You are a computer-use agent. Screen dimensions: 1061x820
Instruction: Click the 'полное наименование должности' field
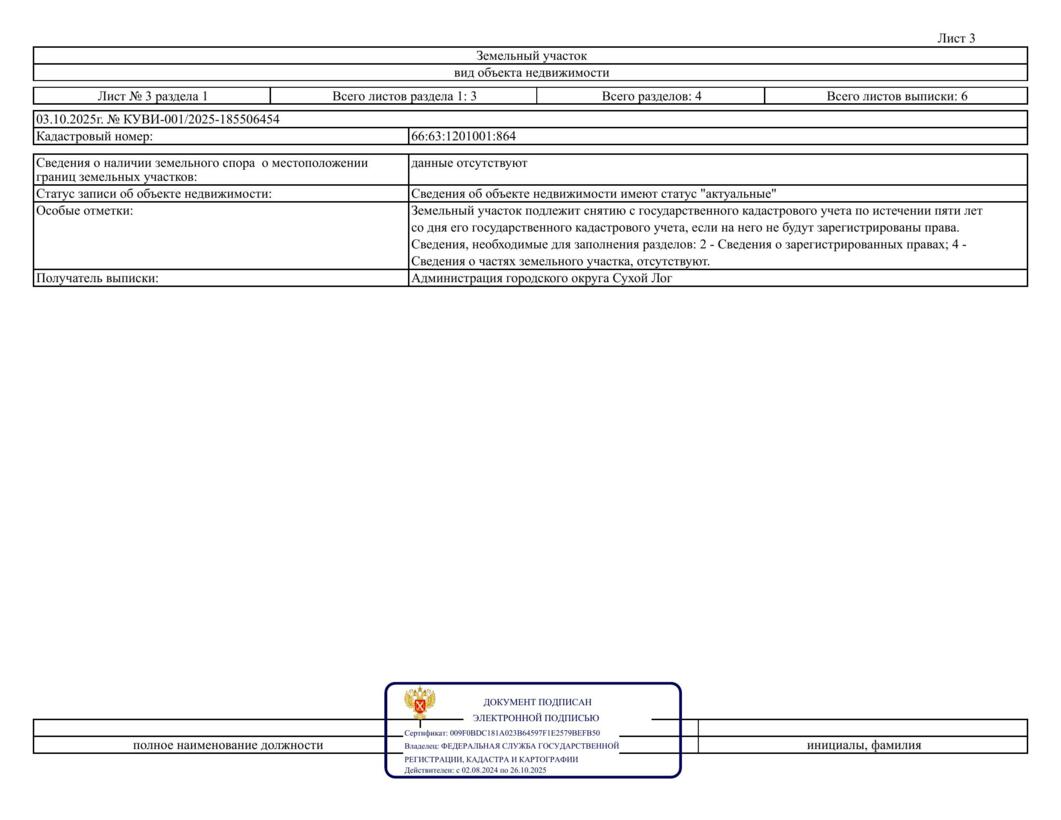pos(228,745)
